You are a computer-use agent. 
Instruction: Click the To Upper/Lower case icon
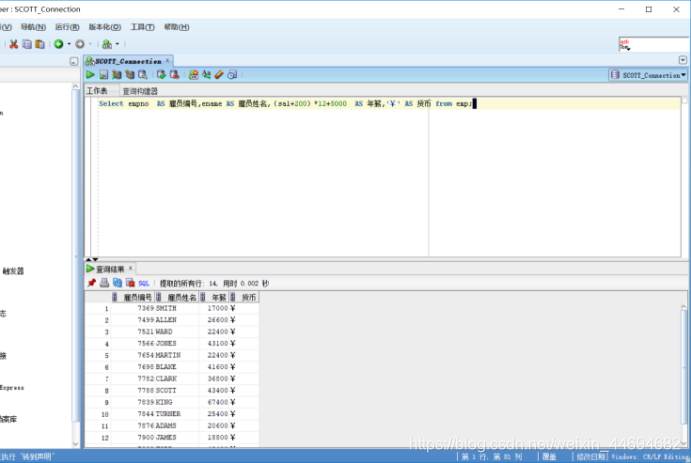point(206,74)
